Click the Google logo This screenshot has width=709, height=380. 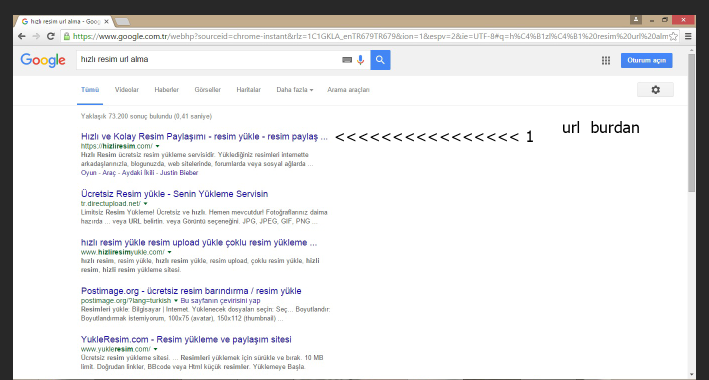[43, 60]
